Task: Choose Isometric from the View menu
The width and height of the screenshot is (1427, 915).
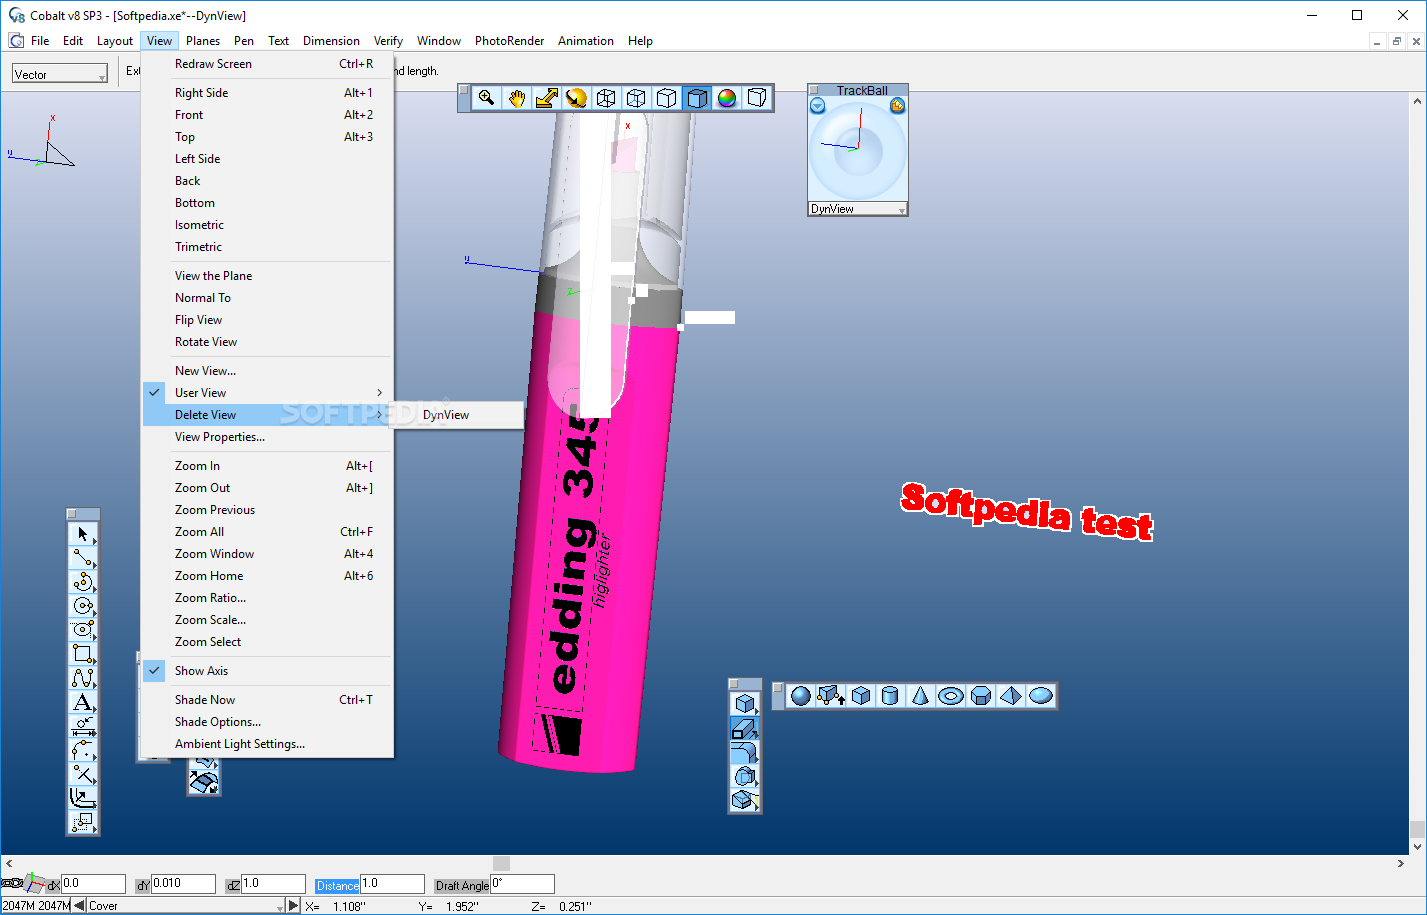Action: (x=268, y=225)
